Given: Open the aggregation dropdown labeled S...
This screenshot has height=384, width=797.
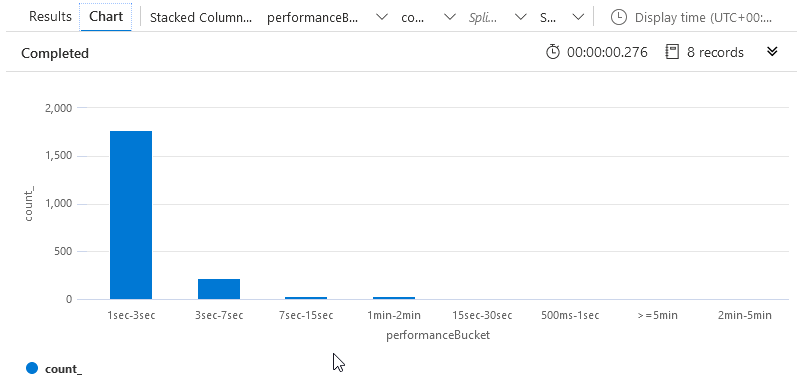Looking at the screenshot, I should [x=561, y=17].
